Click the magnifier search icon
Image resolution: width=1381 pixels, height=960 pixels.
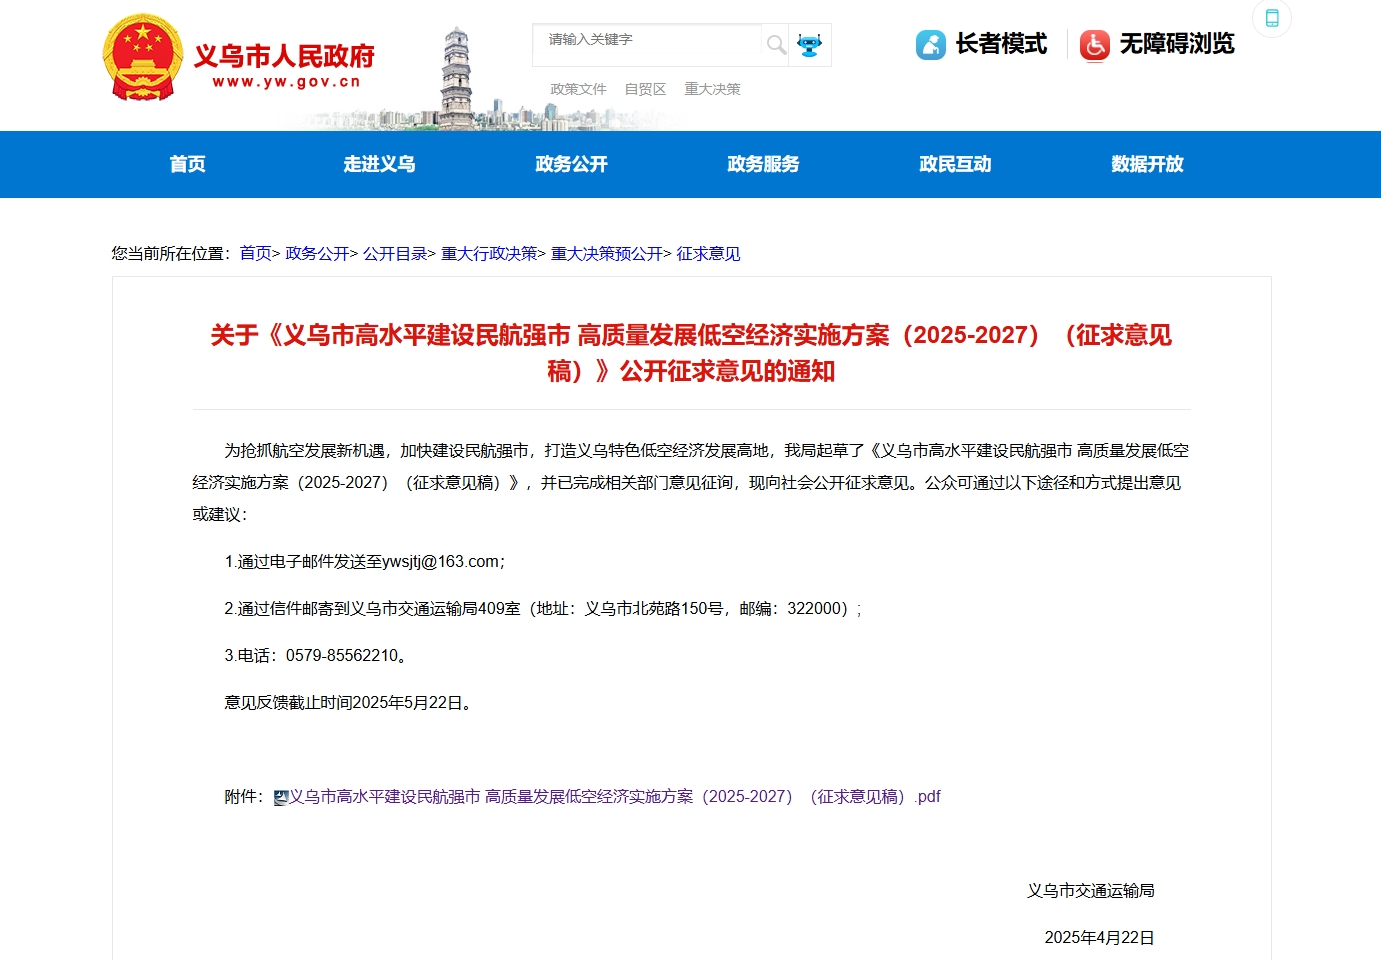775,45
